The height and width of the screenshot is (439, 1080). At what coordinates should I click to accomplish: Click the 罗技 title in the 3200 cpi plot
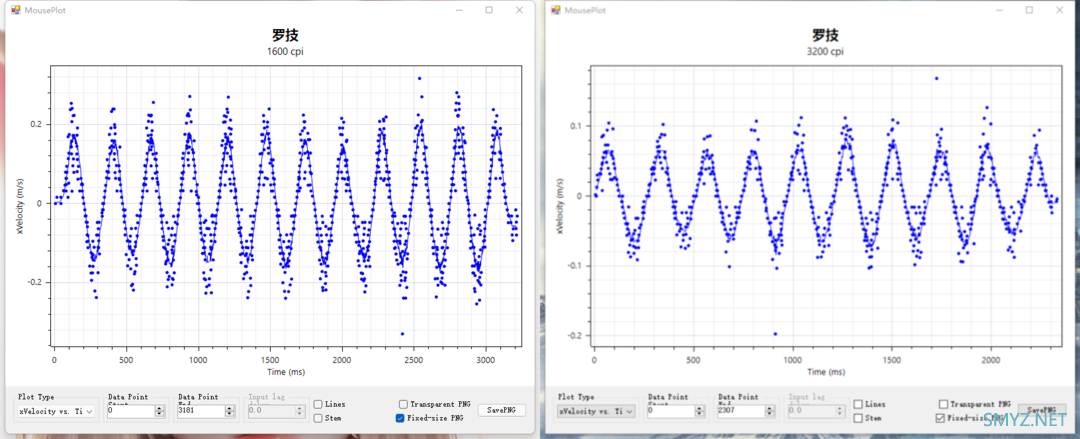tap(825, 35)
